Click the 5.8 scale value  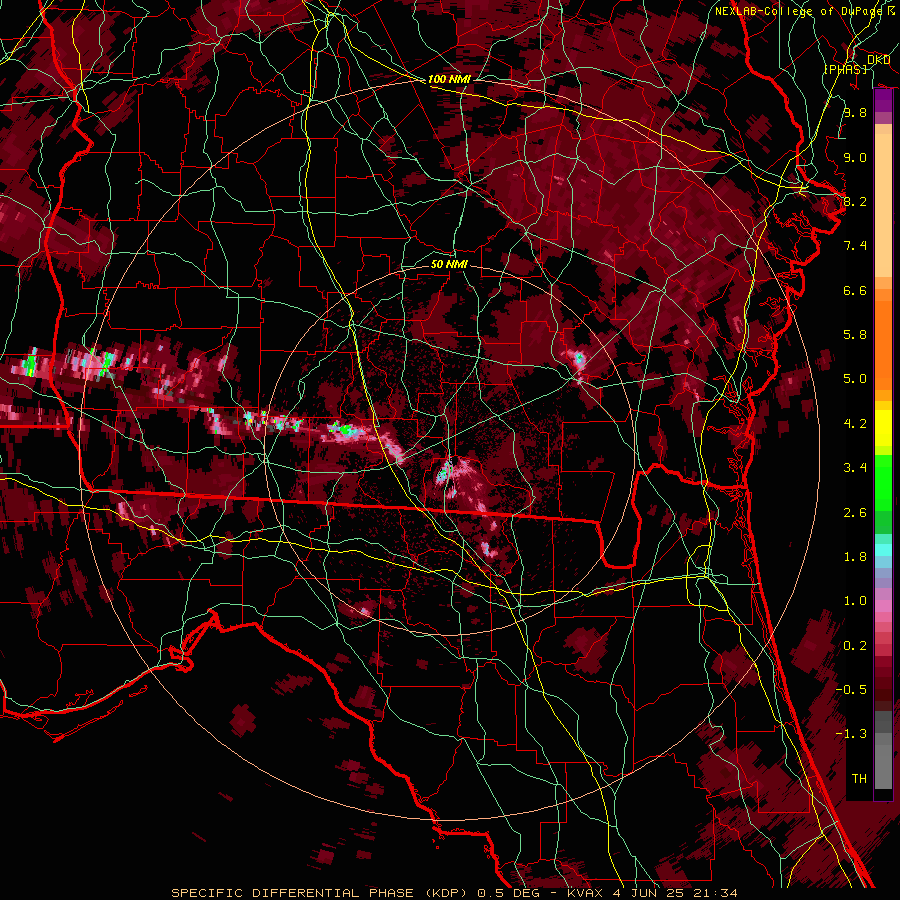coord(855,335)
